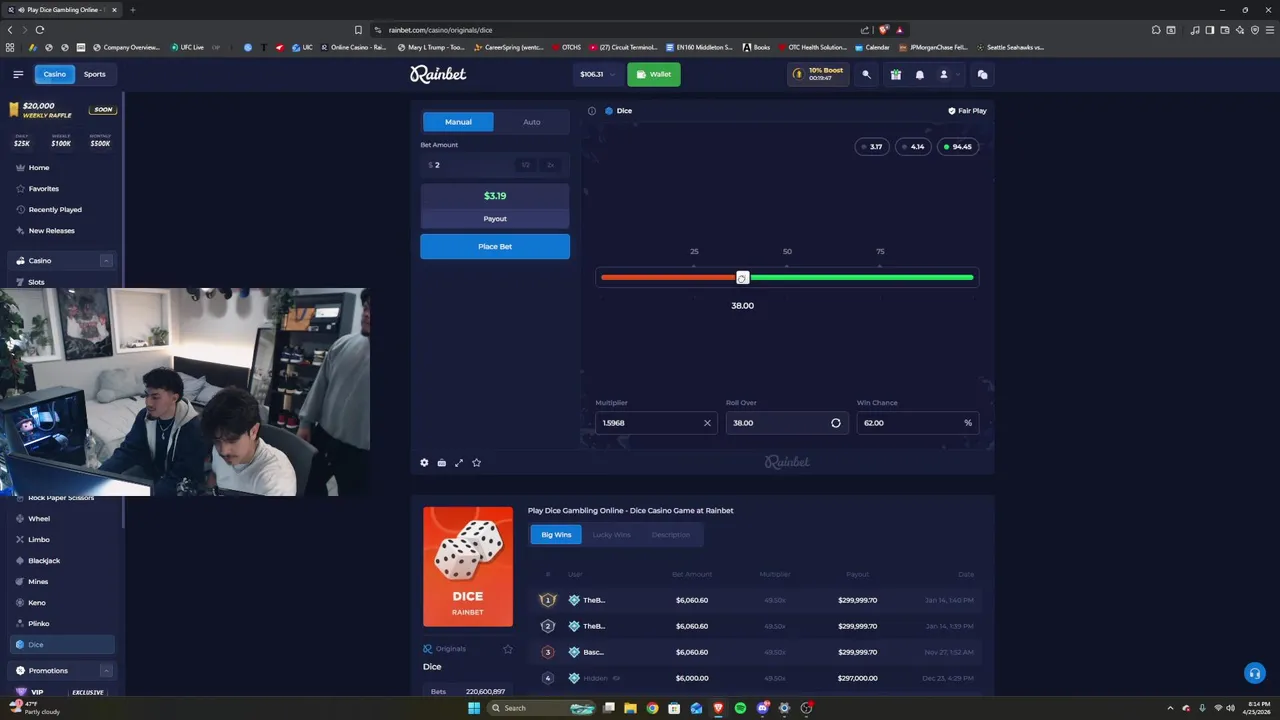This screenshot has height=720, width=1280.
Task: Halve the bet with 1/2 button
Action: (x=525, y=165)
